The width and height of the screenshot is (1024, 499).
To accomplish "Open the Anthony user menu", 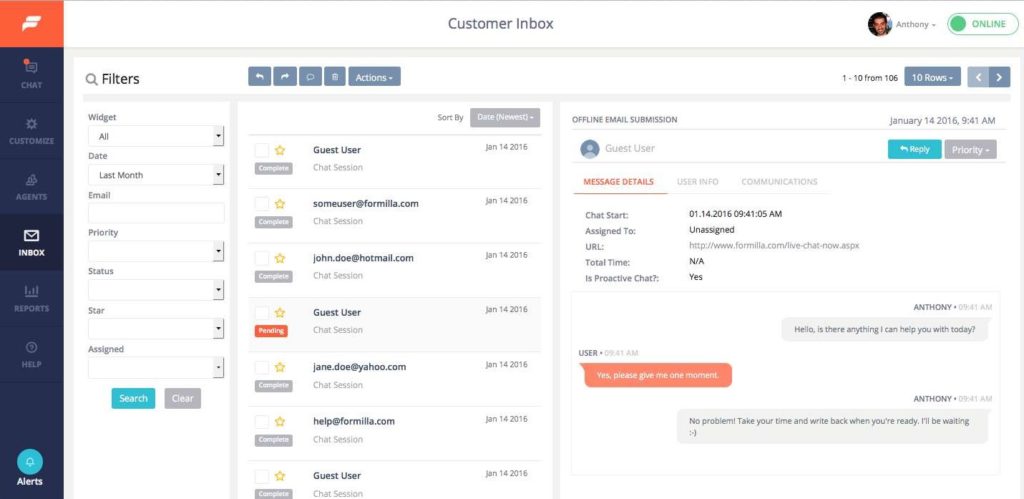I will (x=916, y=24).
